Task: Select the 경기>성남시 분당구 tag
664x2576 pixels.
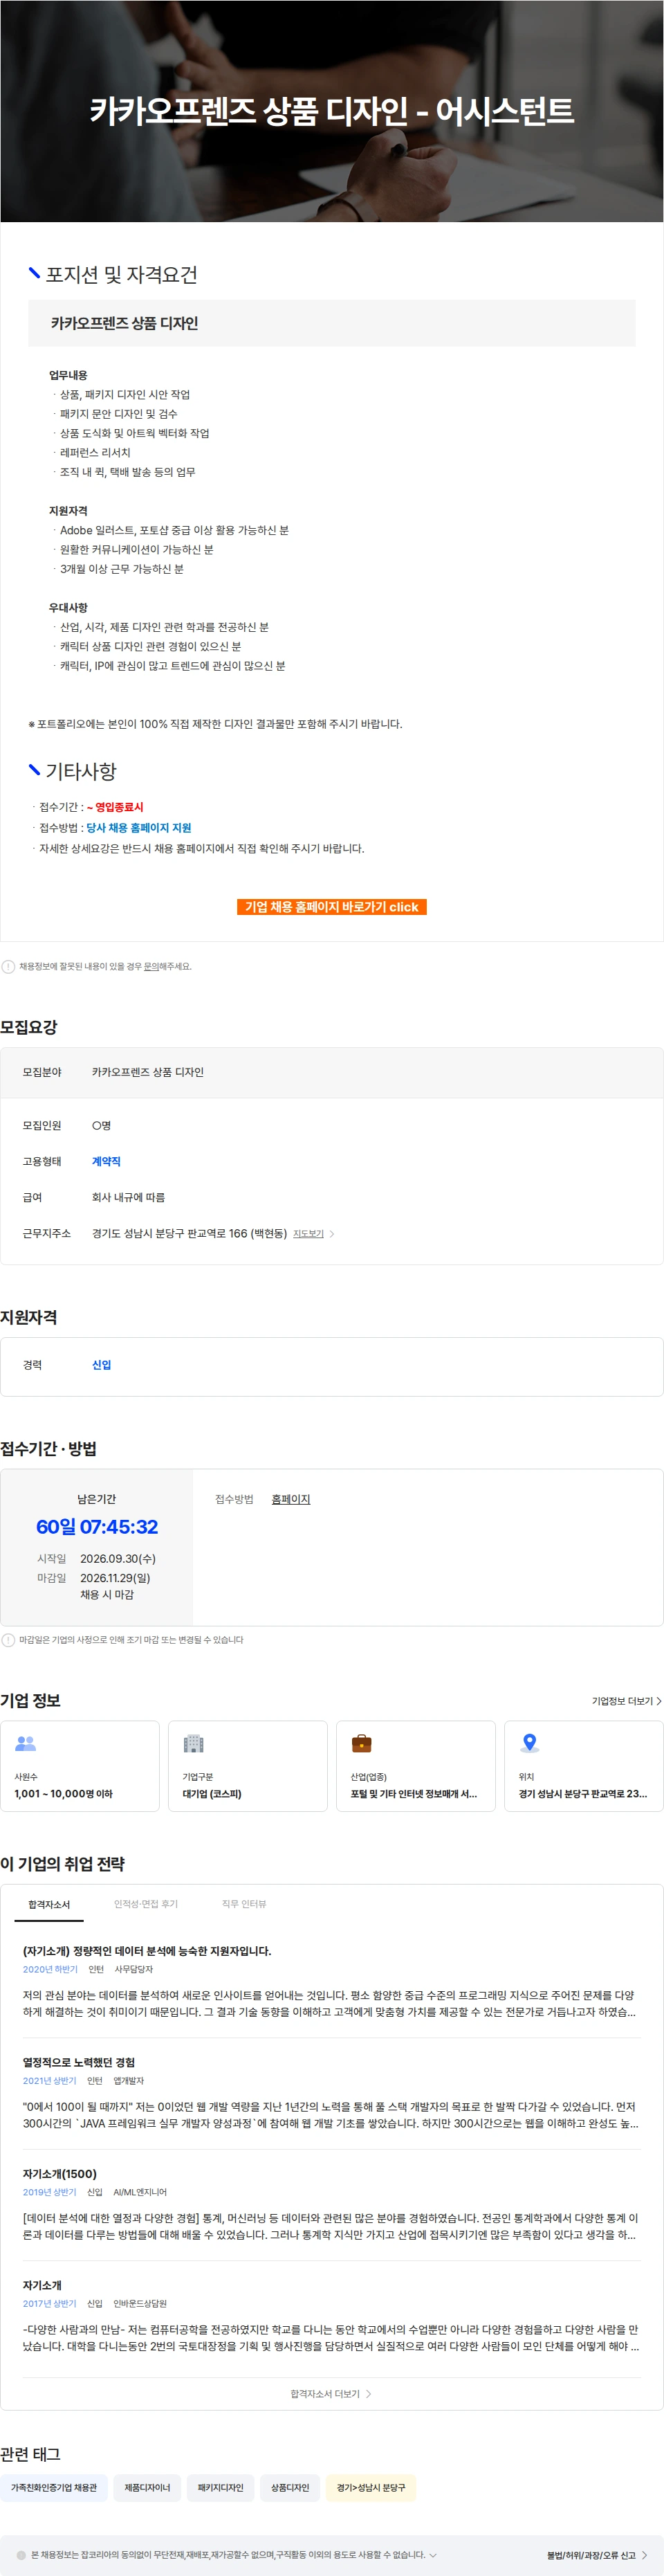Action: [x=371, y=2487]
